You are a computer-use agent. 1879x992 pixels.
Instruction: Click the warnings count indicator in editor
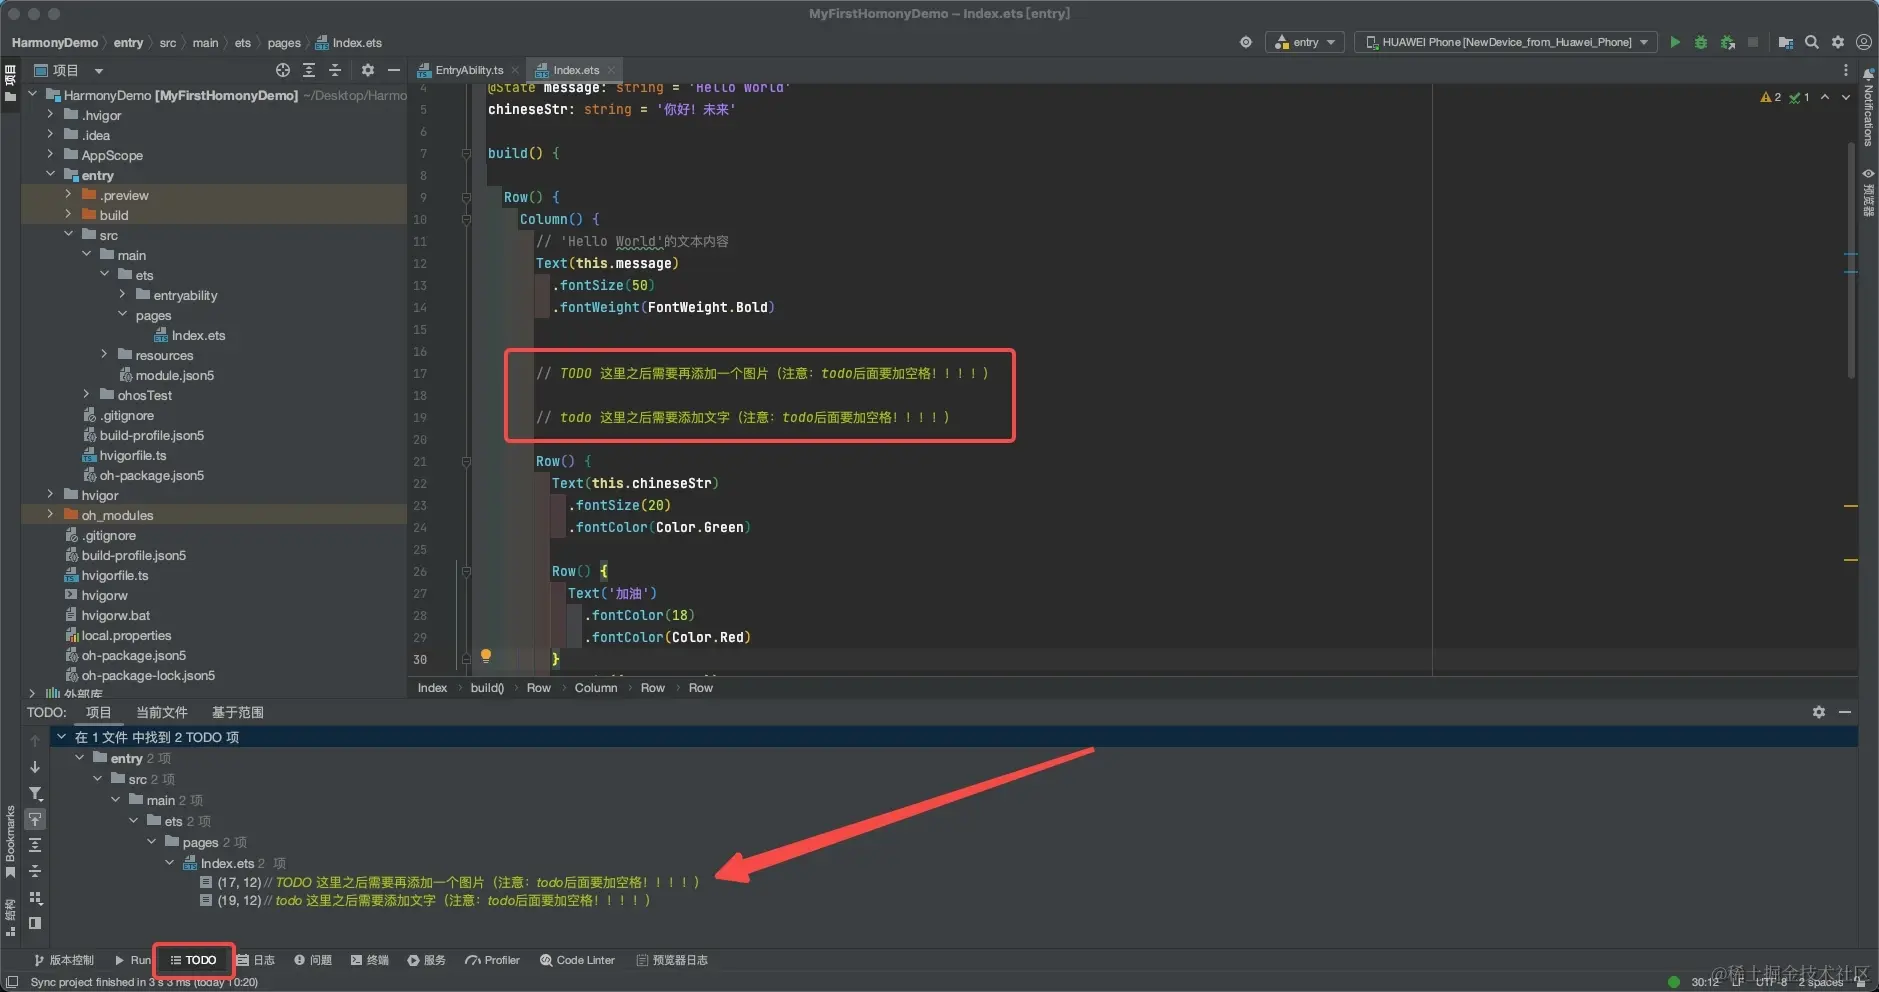pyautogui.click(x=1771, y=97)
